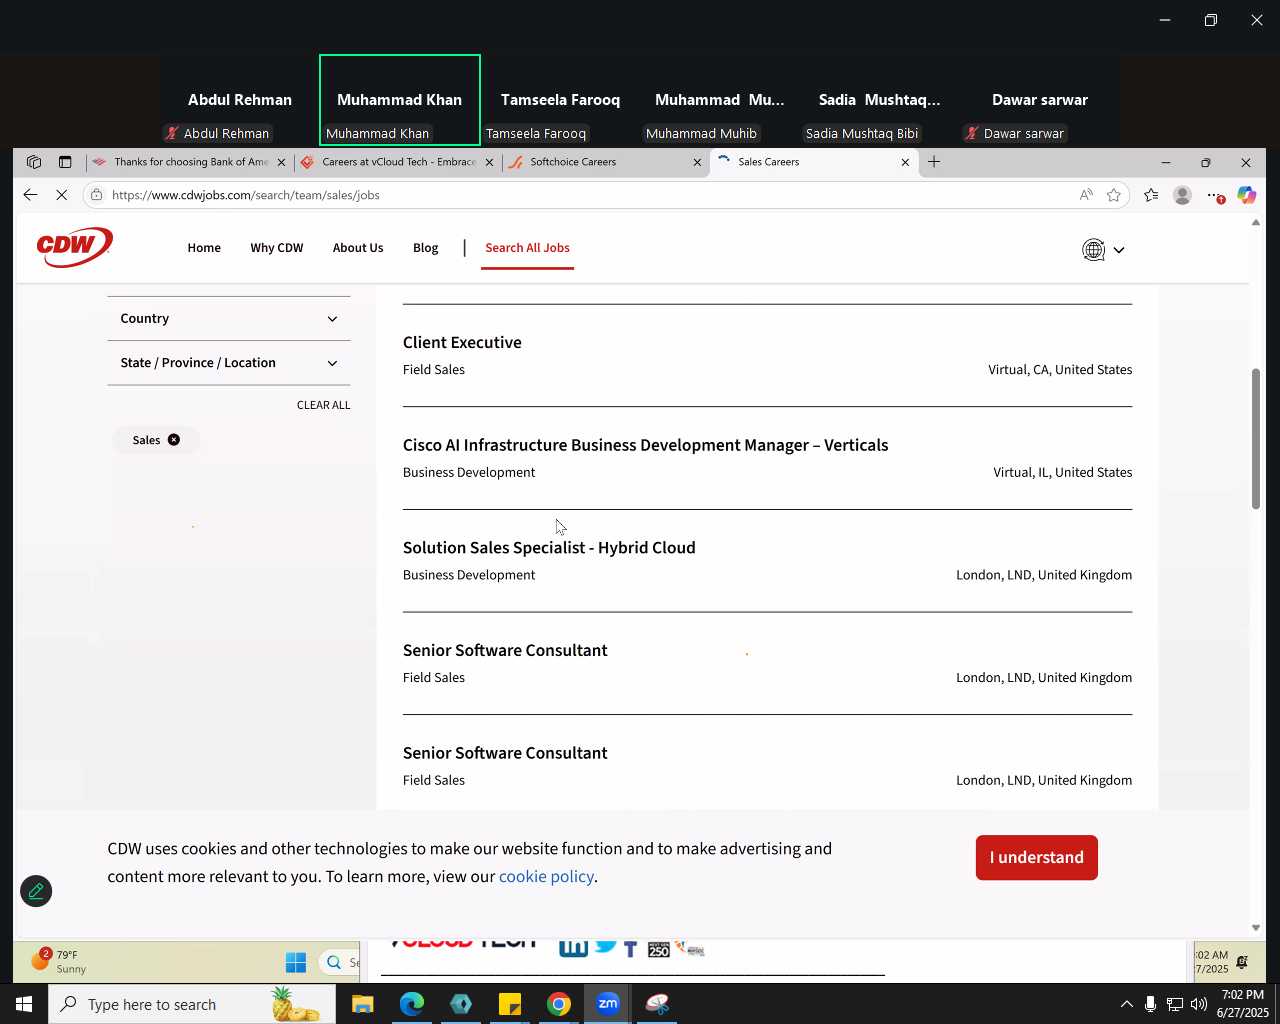Open the Favorites list icon in toolbar

click(1151, 195)
